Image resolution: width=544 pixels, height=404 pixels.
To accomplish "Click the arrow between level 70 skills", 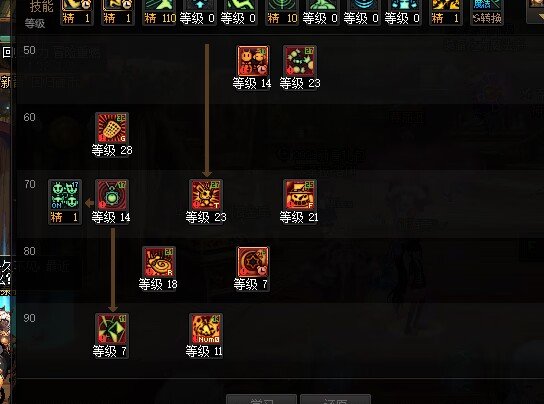I will point(89,203).
